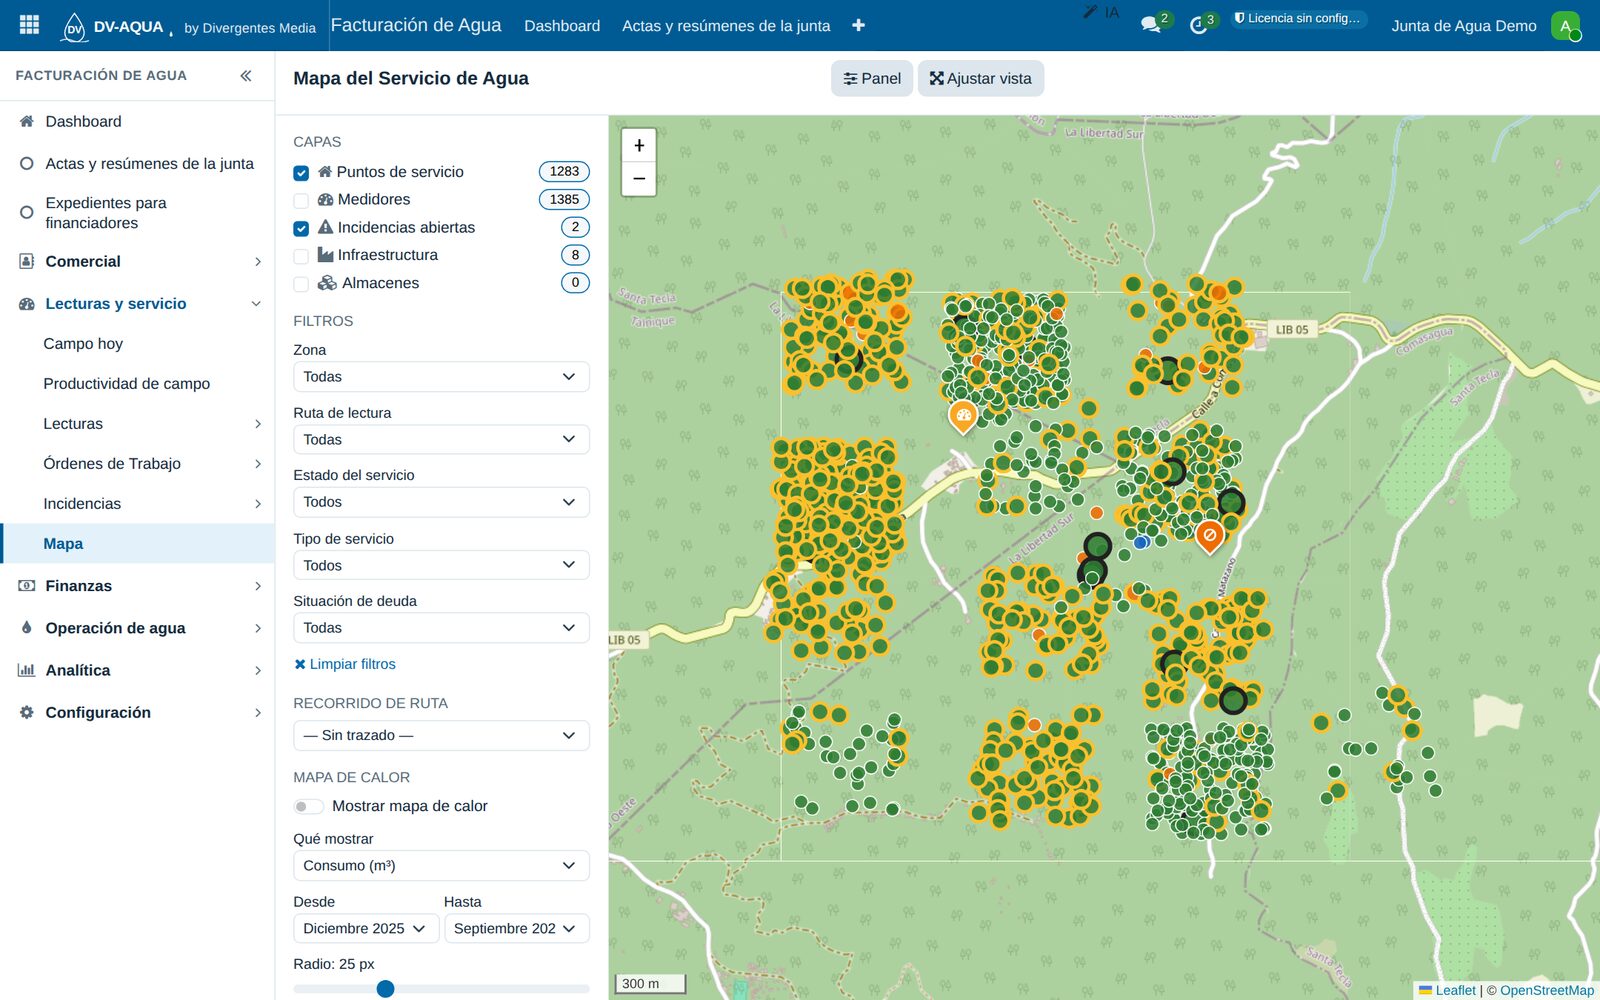Click the Licencia sin config badge
This screenshot has width=1600, height=1000.
(1298, 19)
